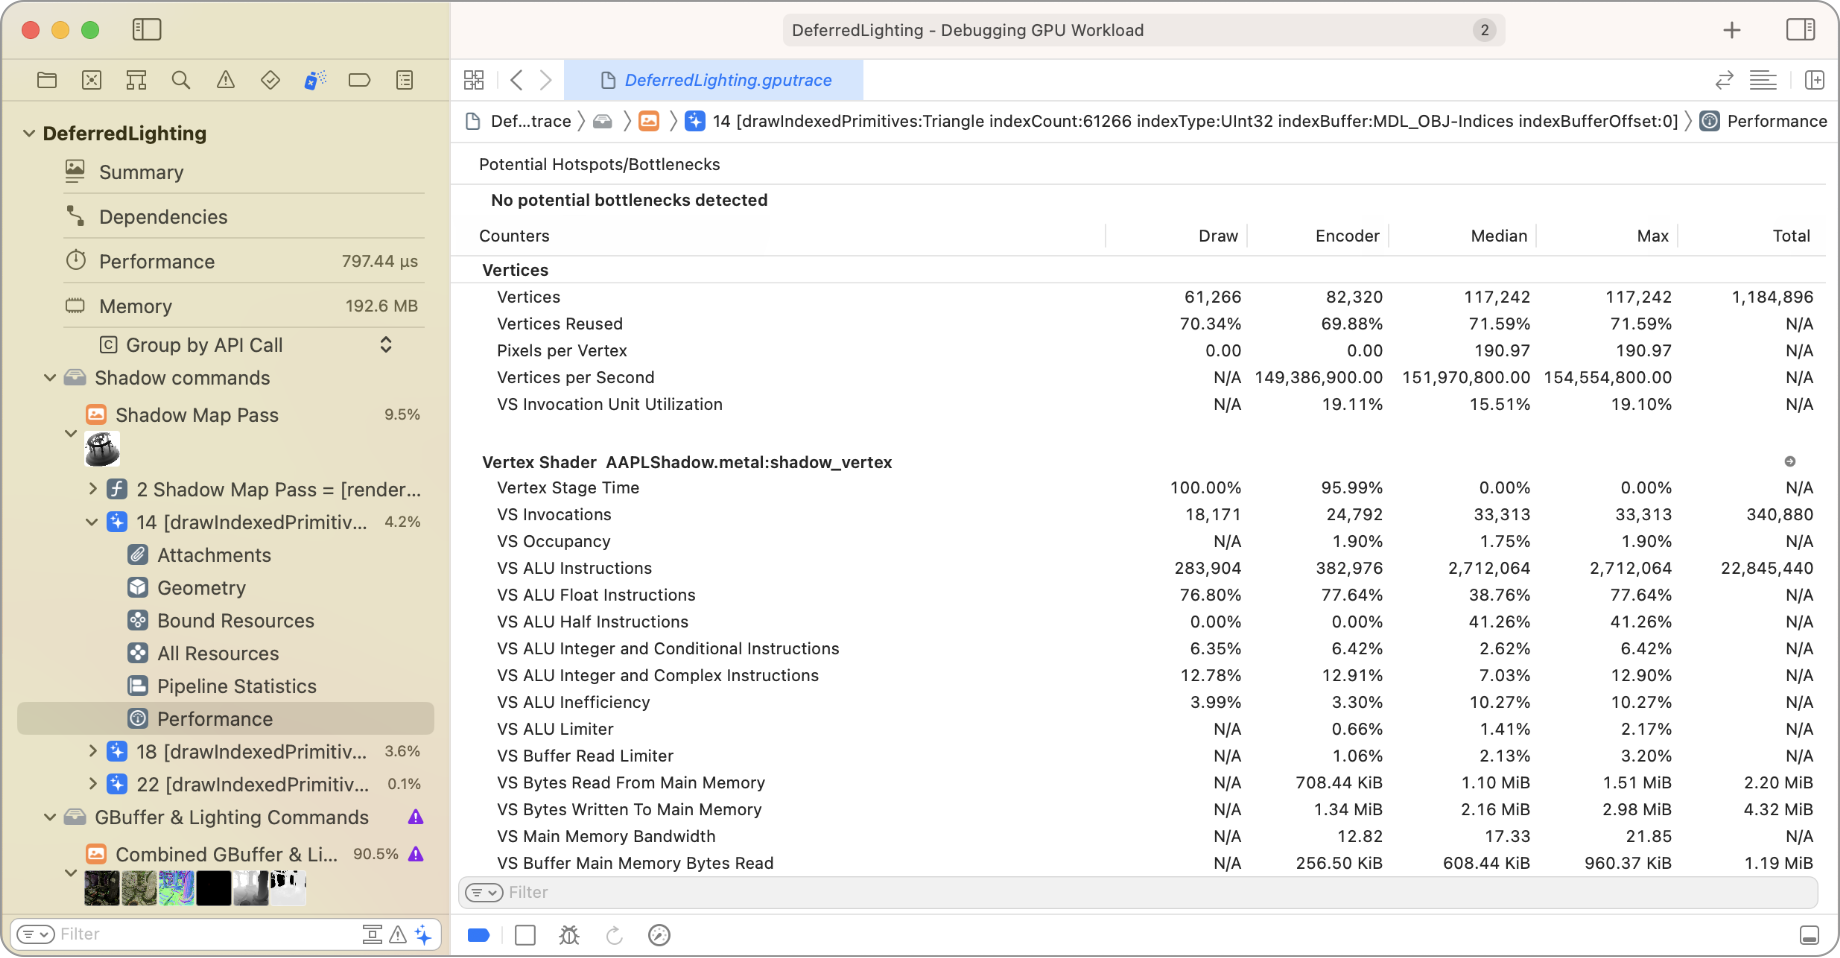Click the debug bug icon in bottom bar
The height and width of the screenshot is (958, 1840).
pos(569,935)
